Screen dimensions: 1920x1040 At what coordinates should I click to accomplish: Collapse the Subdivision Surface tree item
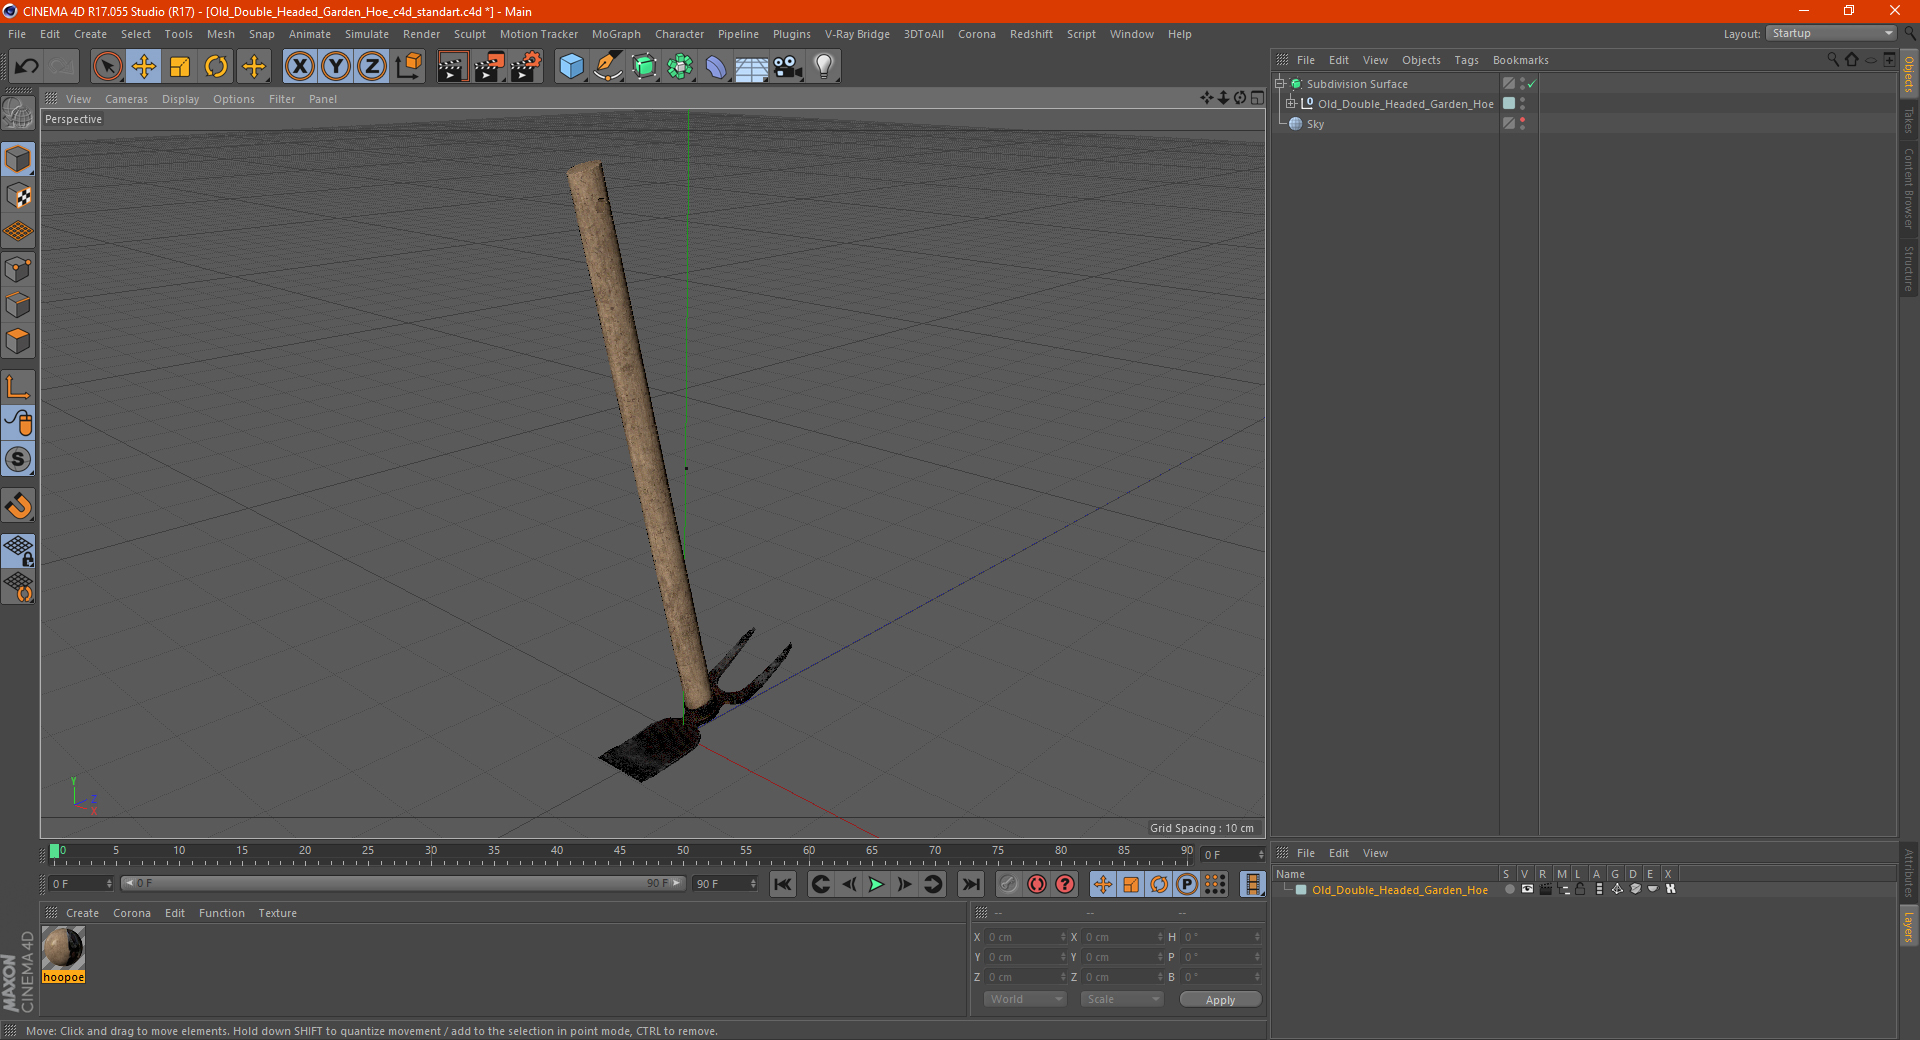coord(1280,84)
